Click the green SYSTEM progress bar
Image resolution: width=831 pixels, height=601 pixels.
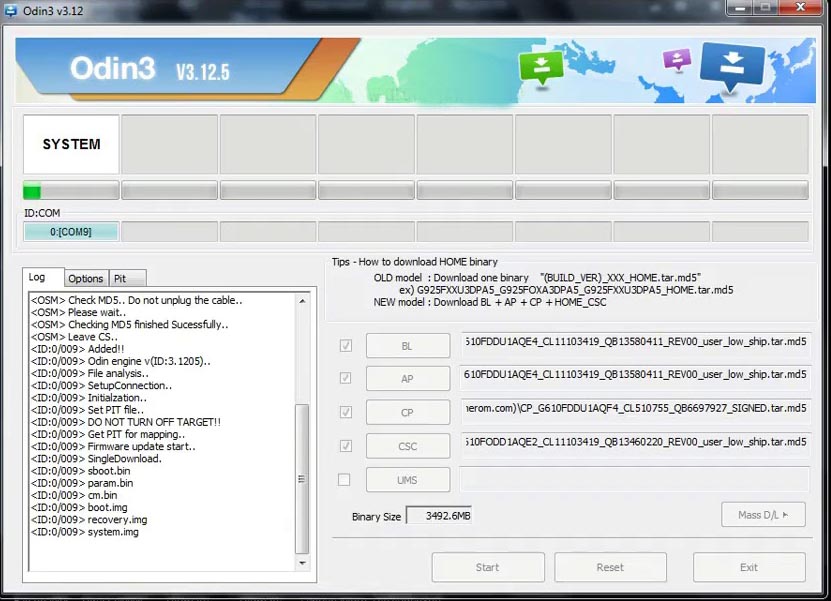point(71,190)
